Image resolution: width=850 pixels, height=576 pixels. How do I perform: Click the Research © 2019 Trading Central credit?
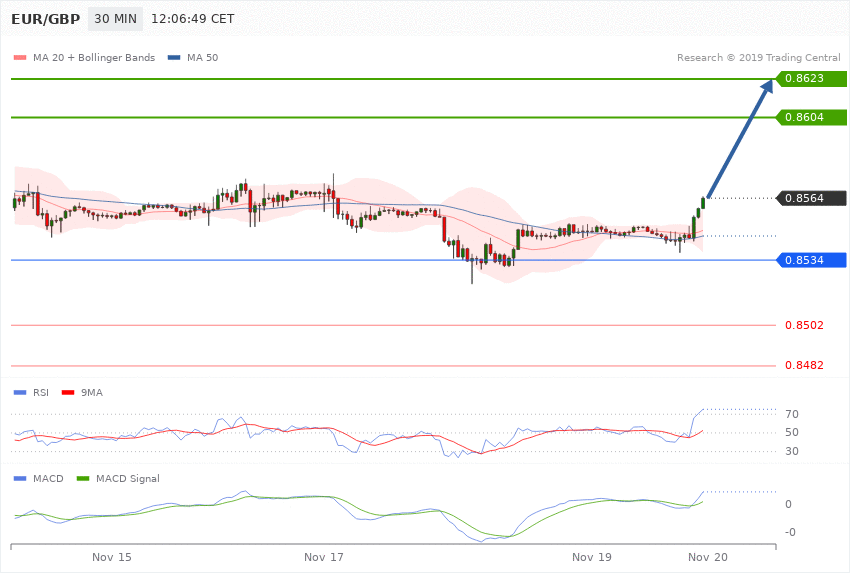click(x=758, y=57)
